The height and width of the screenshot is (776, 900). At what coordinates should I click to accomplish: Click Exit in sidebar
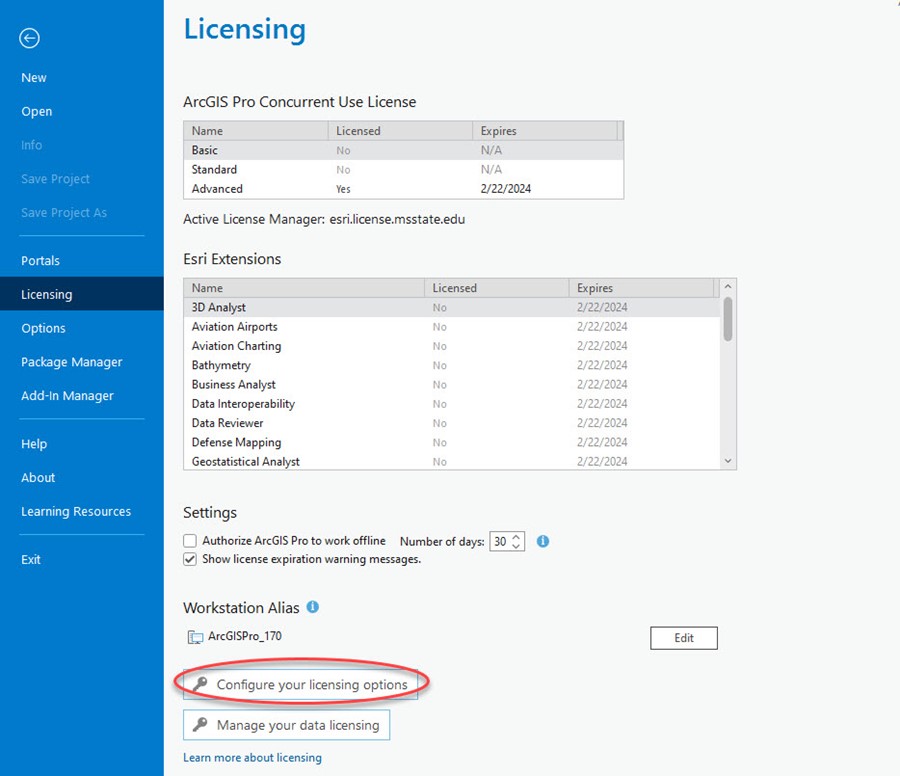coord(30,560)
